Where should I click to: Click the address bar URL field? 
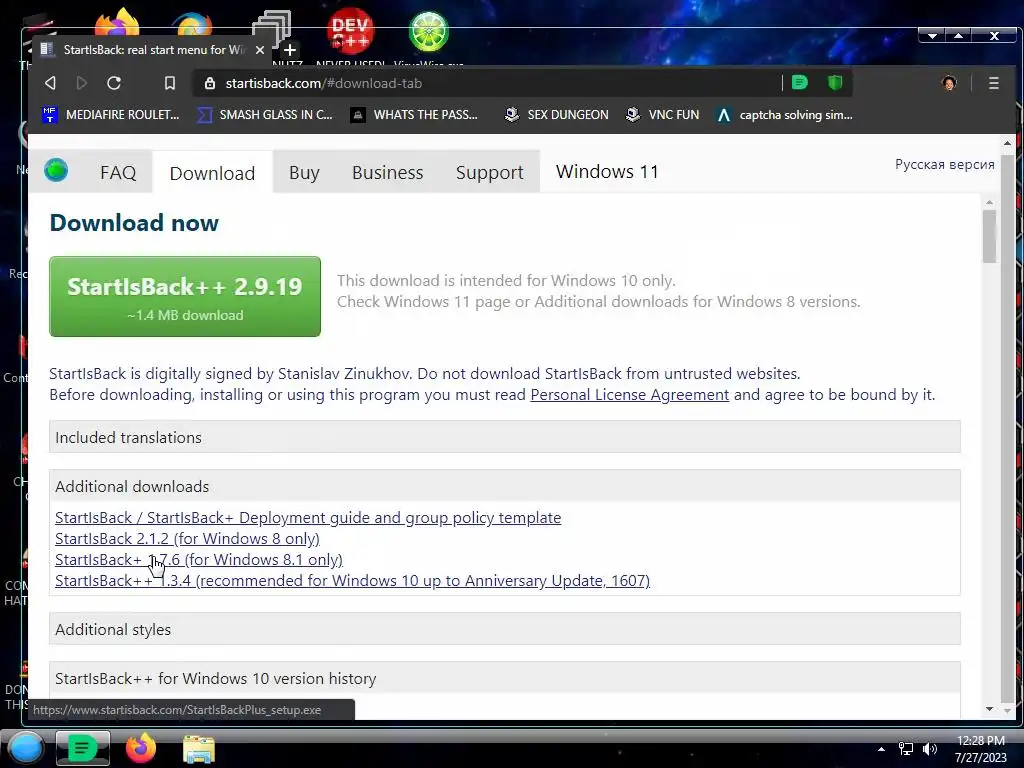tap(487, 83)
